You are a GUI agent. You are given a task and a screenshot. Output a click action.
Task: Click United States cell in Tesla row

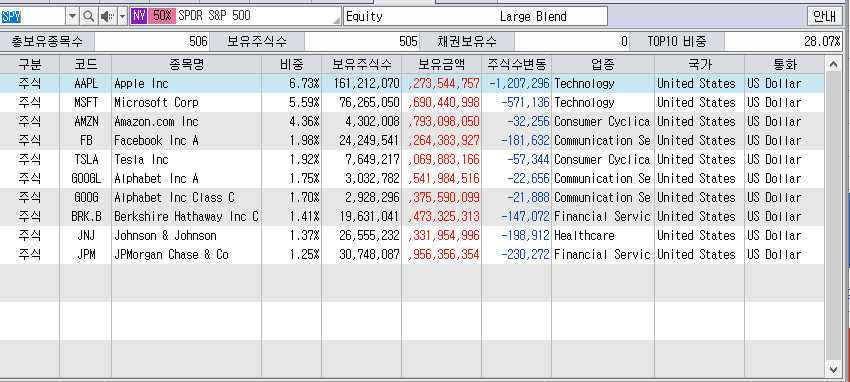[699, 159]
